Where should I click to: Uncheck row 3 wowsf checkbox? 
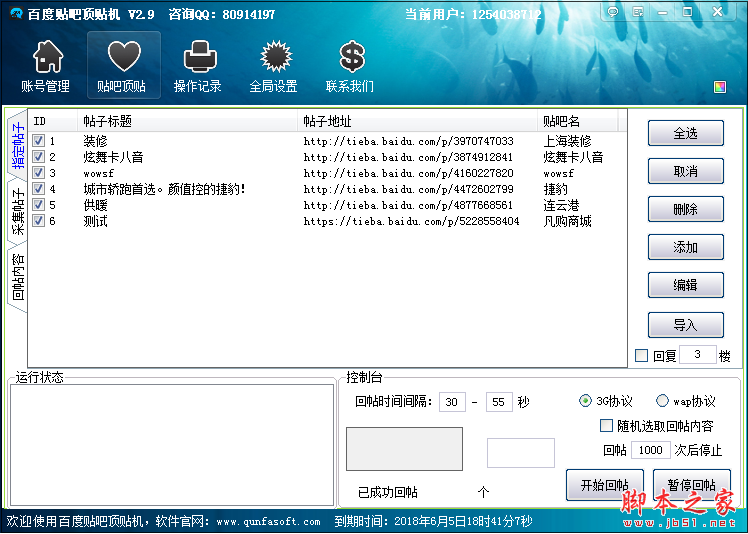(x=39, y=172)
